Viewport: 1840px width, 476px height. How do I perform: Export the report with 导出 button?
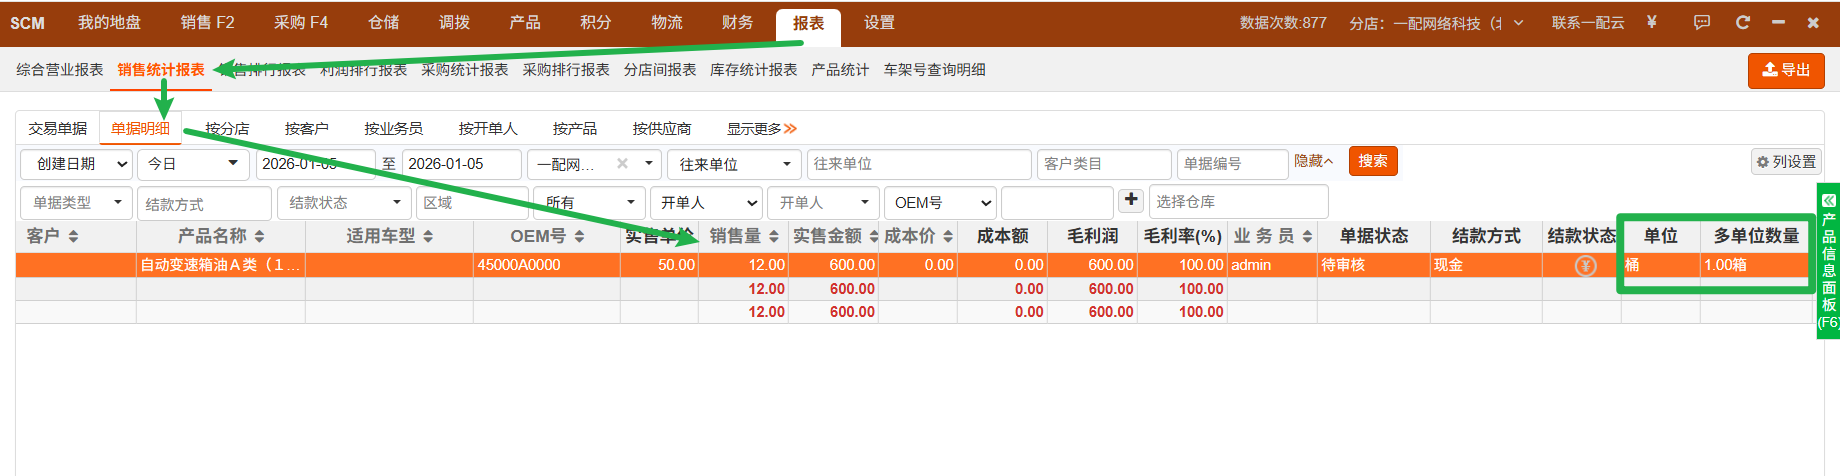tap(1786, 70)
